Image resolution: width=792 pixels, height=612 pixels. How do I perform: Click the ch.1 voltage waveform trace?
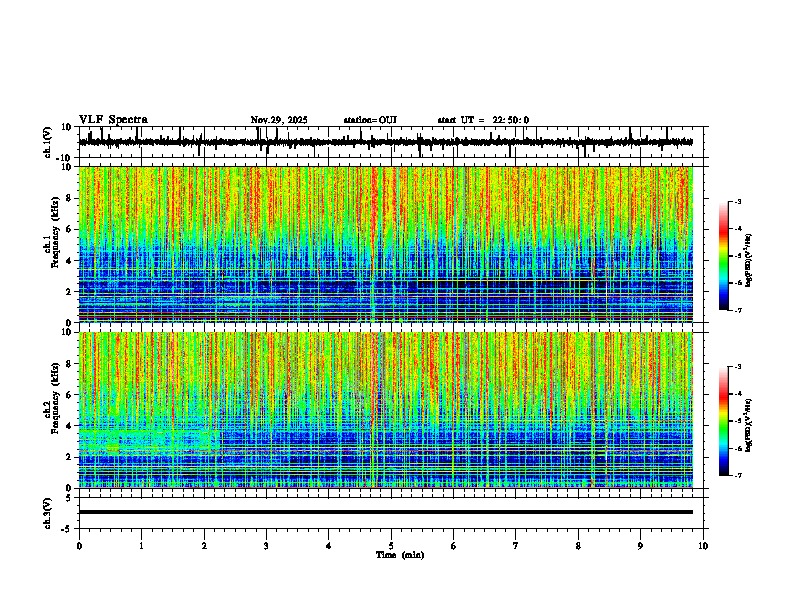click(x=385, y=142)
